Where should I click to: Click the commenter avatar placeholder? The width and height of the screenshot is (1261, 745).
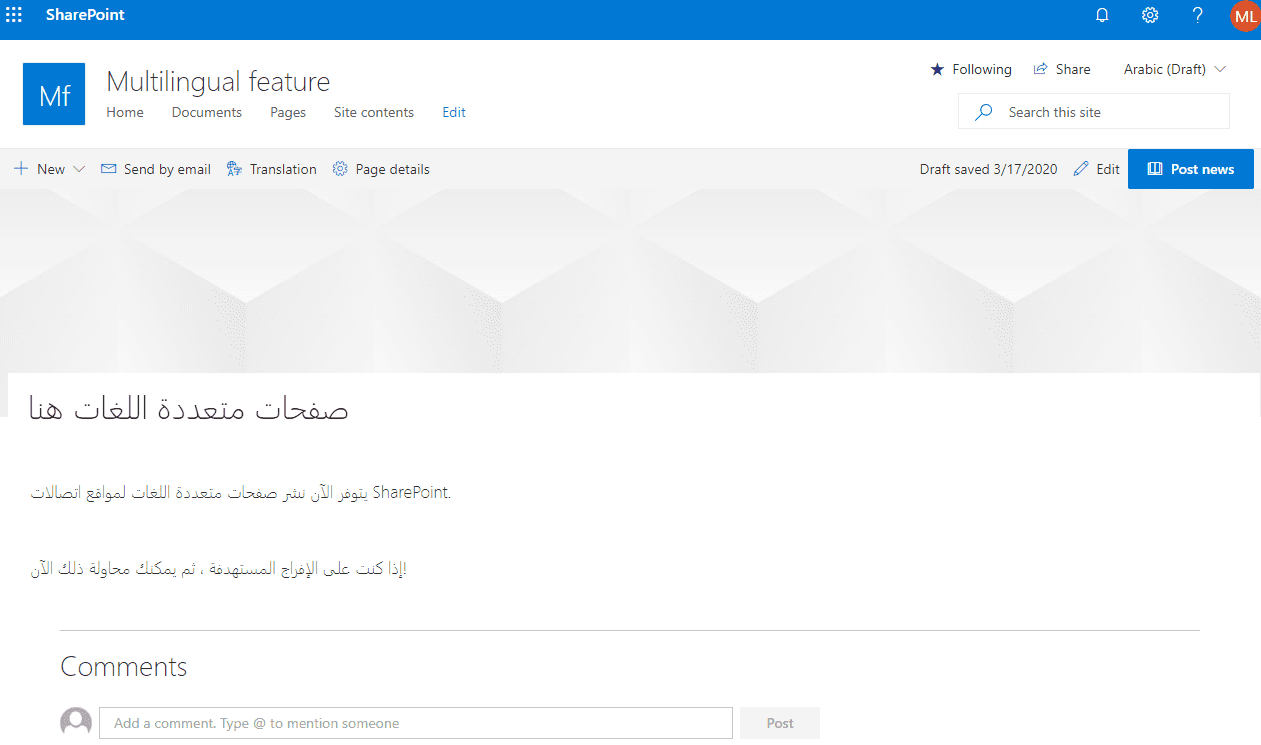pyautogui.click(x=76, y=722)
